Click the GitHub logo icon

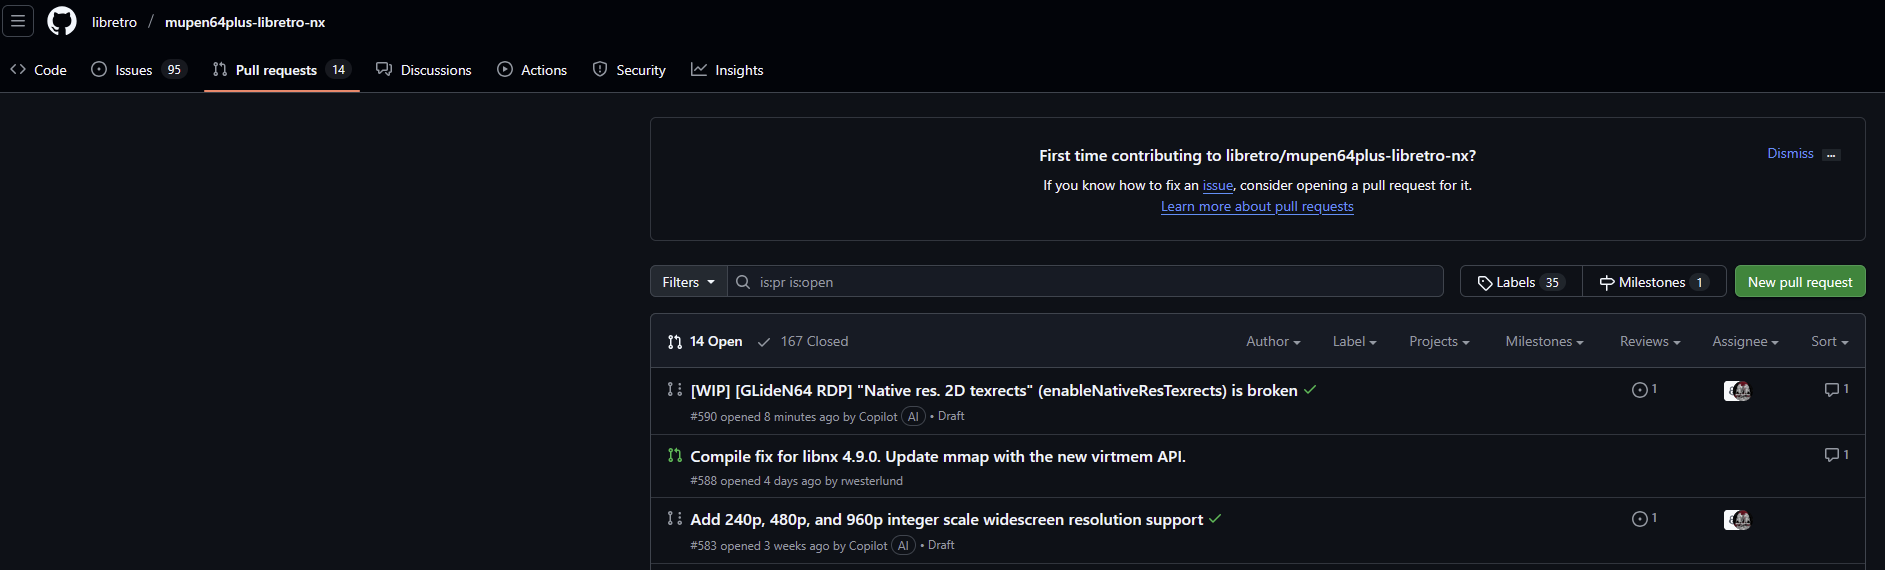62,21
